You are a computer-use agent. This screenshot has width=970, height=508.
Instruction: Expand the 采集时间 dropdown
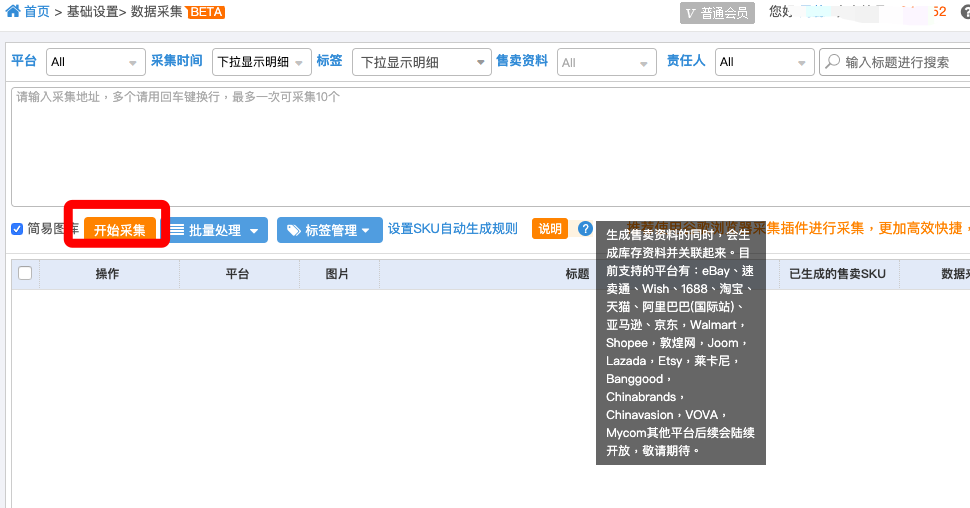[261, 62]
